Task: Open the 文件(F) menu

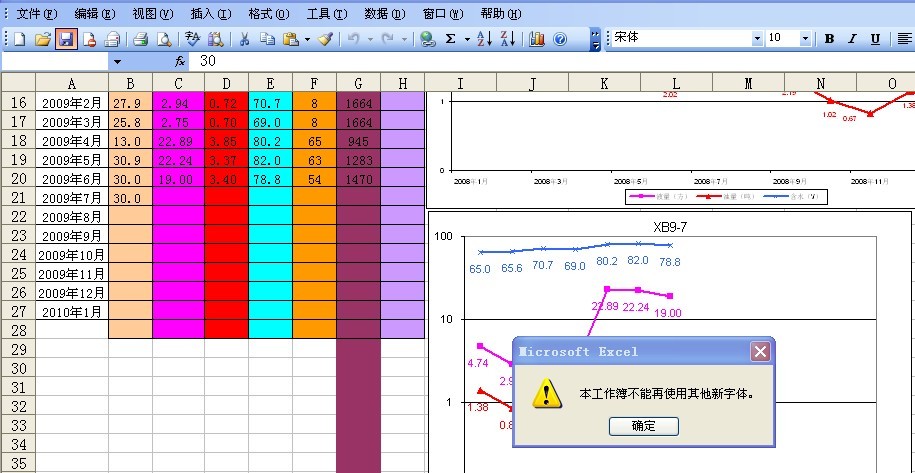Action: [37, 13]
